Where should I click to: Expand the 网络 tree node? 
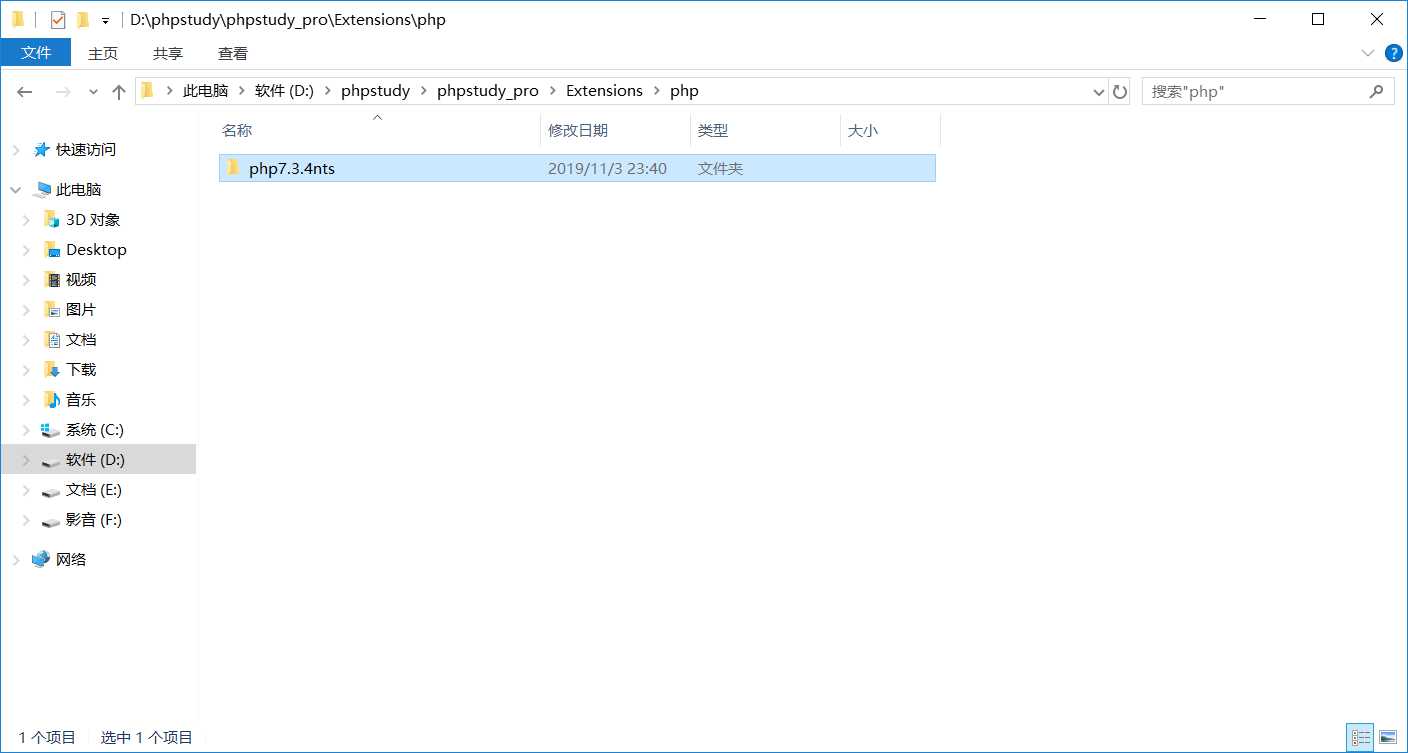(16, 560)
